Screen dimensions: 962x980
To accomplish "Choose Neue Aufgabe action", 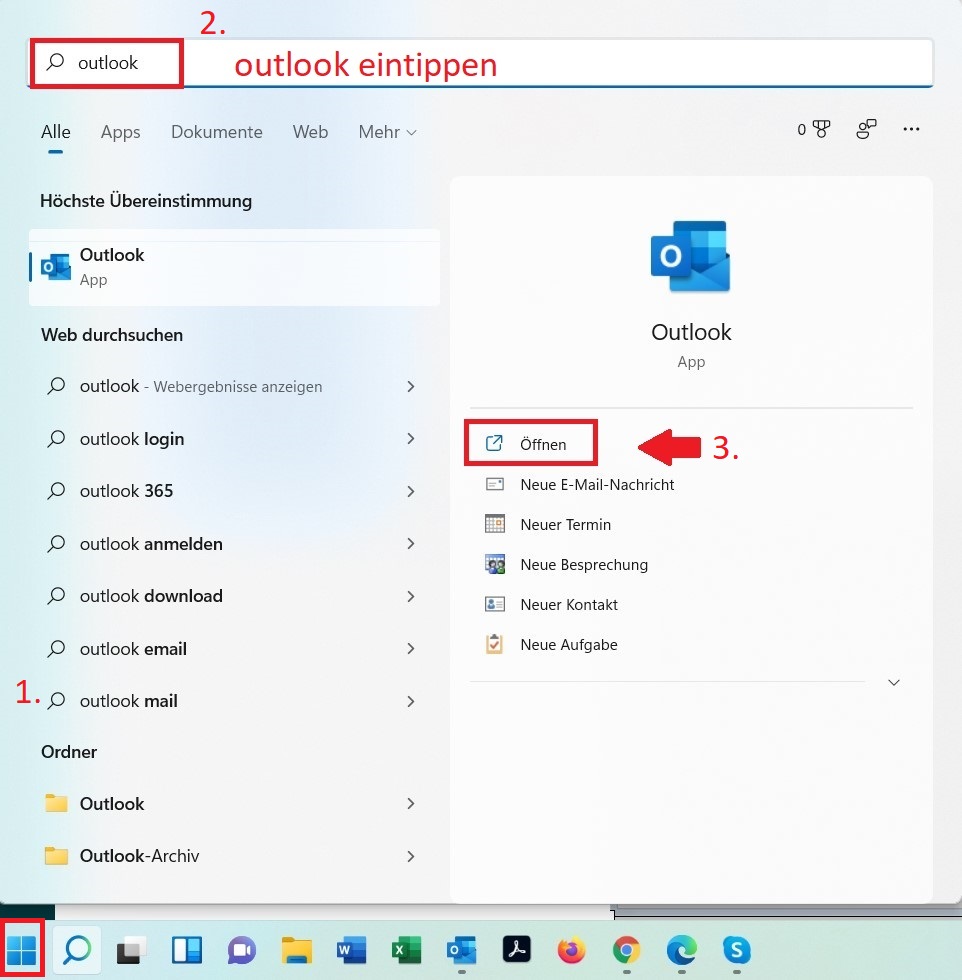I will point(569,644).
